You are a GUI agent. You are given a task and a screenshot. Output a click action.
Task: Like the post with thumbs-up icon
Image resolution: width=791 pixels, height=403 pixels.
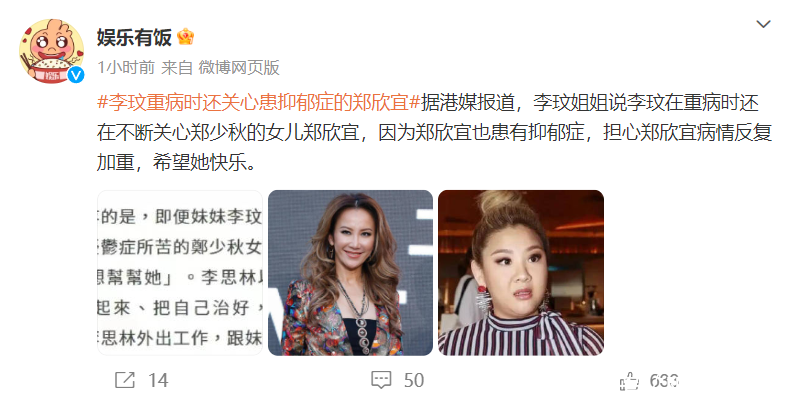click(629, 380)
